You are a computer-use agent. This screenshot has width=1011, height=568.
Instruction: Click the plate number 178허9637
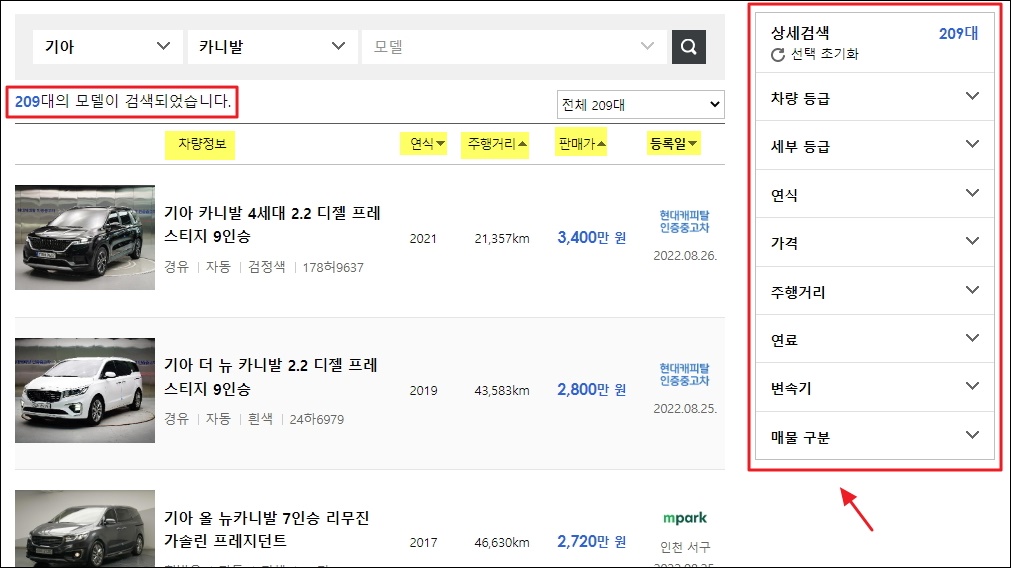(x=333, y=268)
